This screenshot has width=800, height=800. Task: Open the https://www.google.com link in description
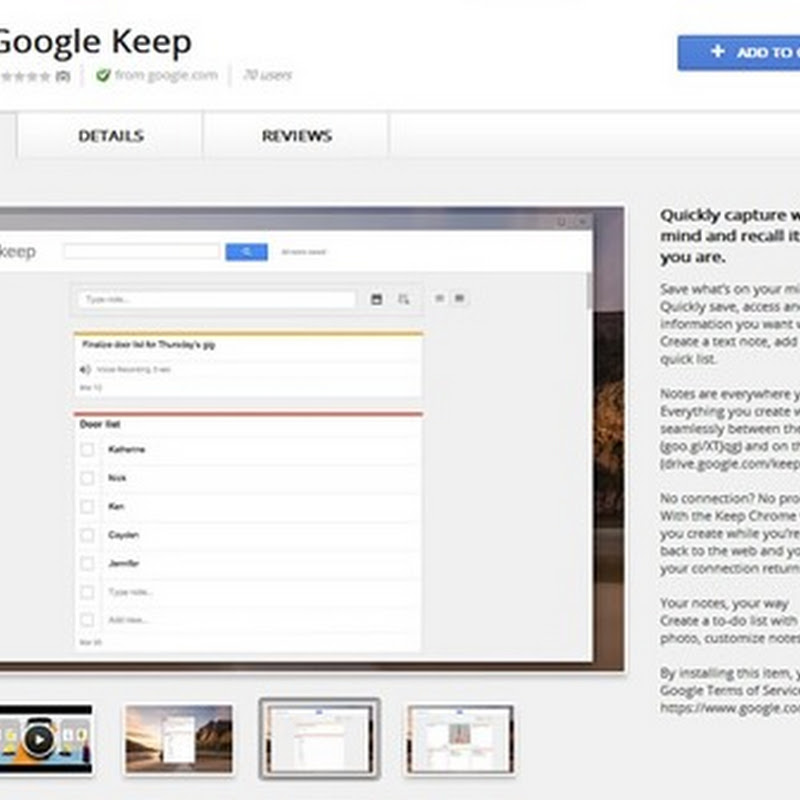pos(730,708)
